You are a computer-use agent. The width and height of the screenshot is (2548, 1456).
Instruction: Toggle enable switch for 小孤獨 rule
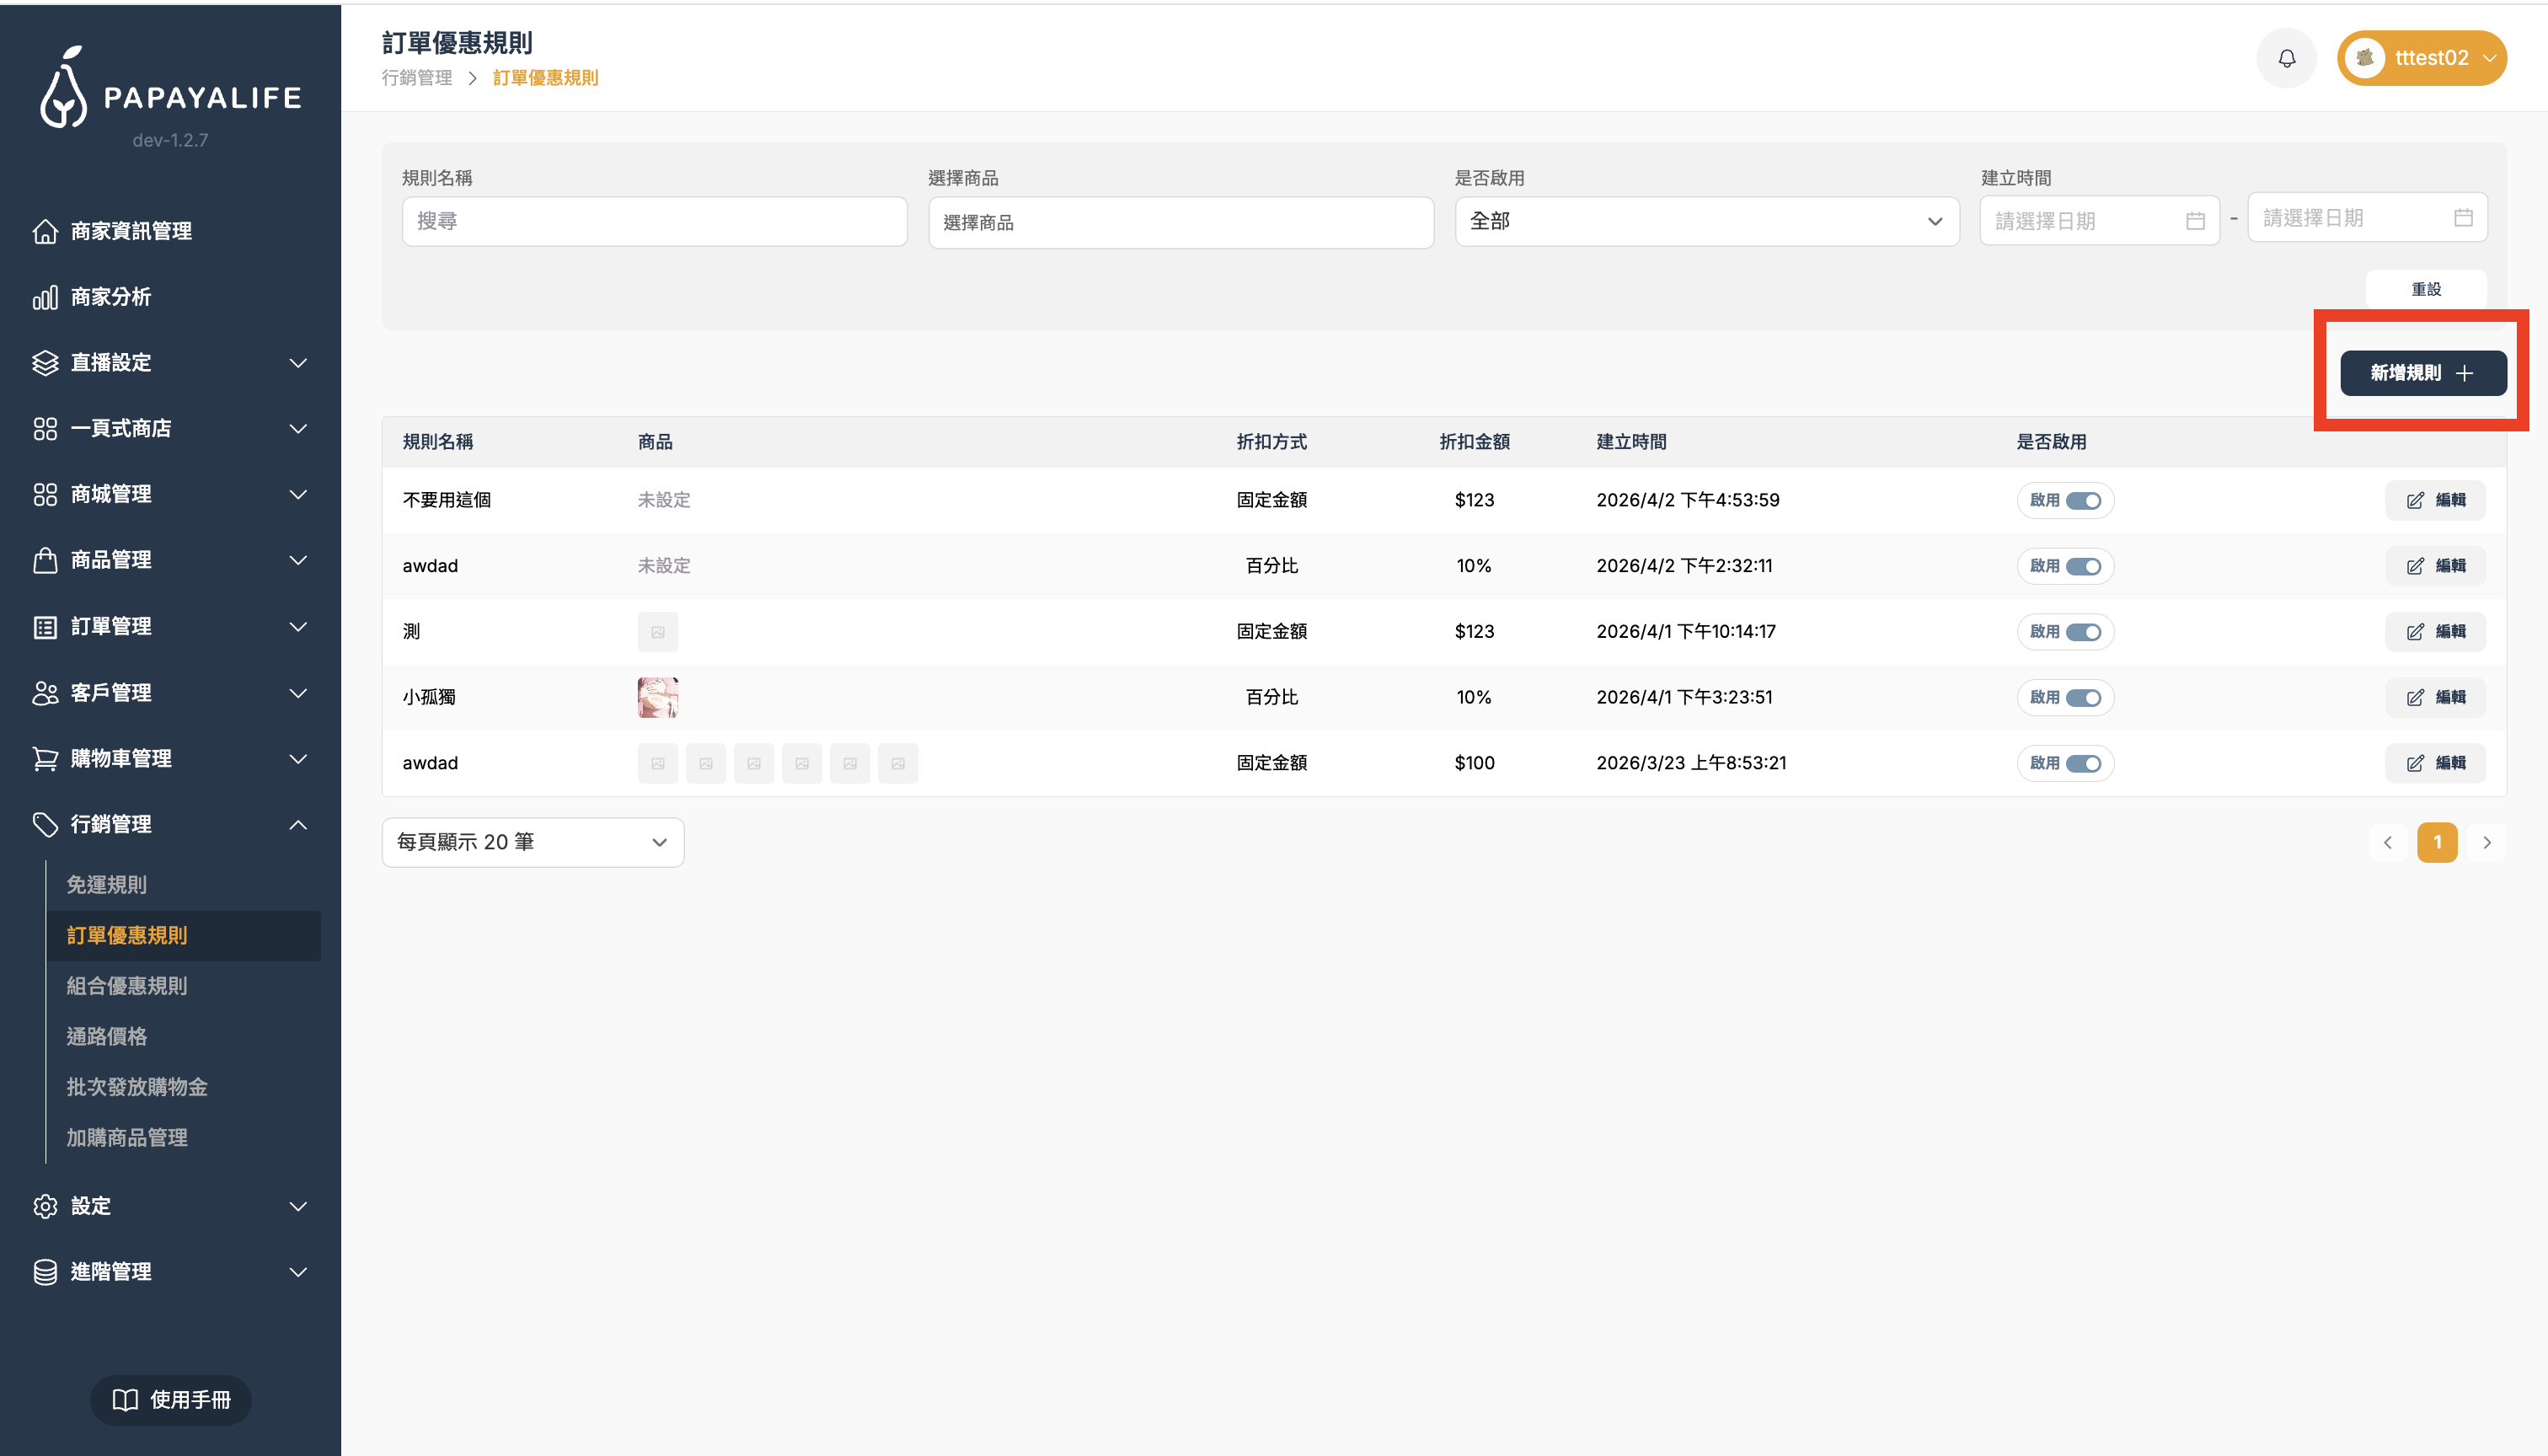click(x=2083, y=698)
